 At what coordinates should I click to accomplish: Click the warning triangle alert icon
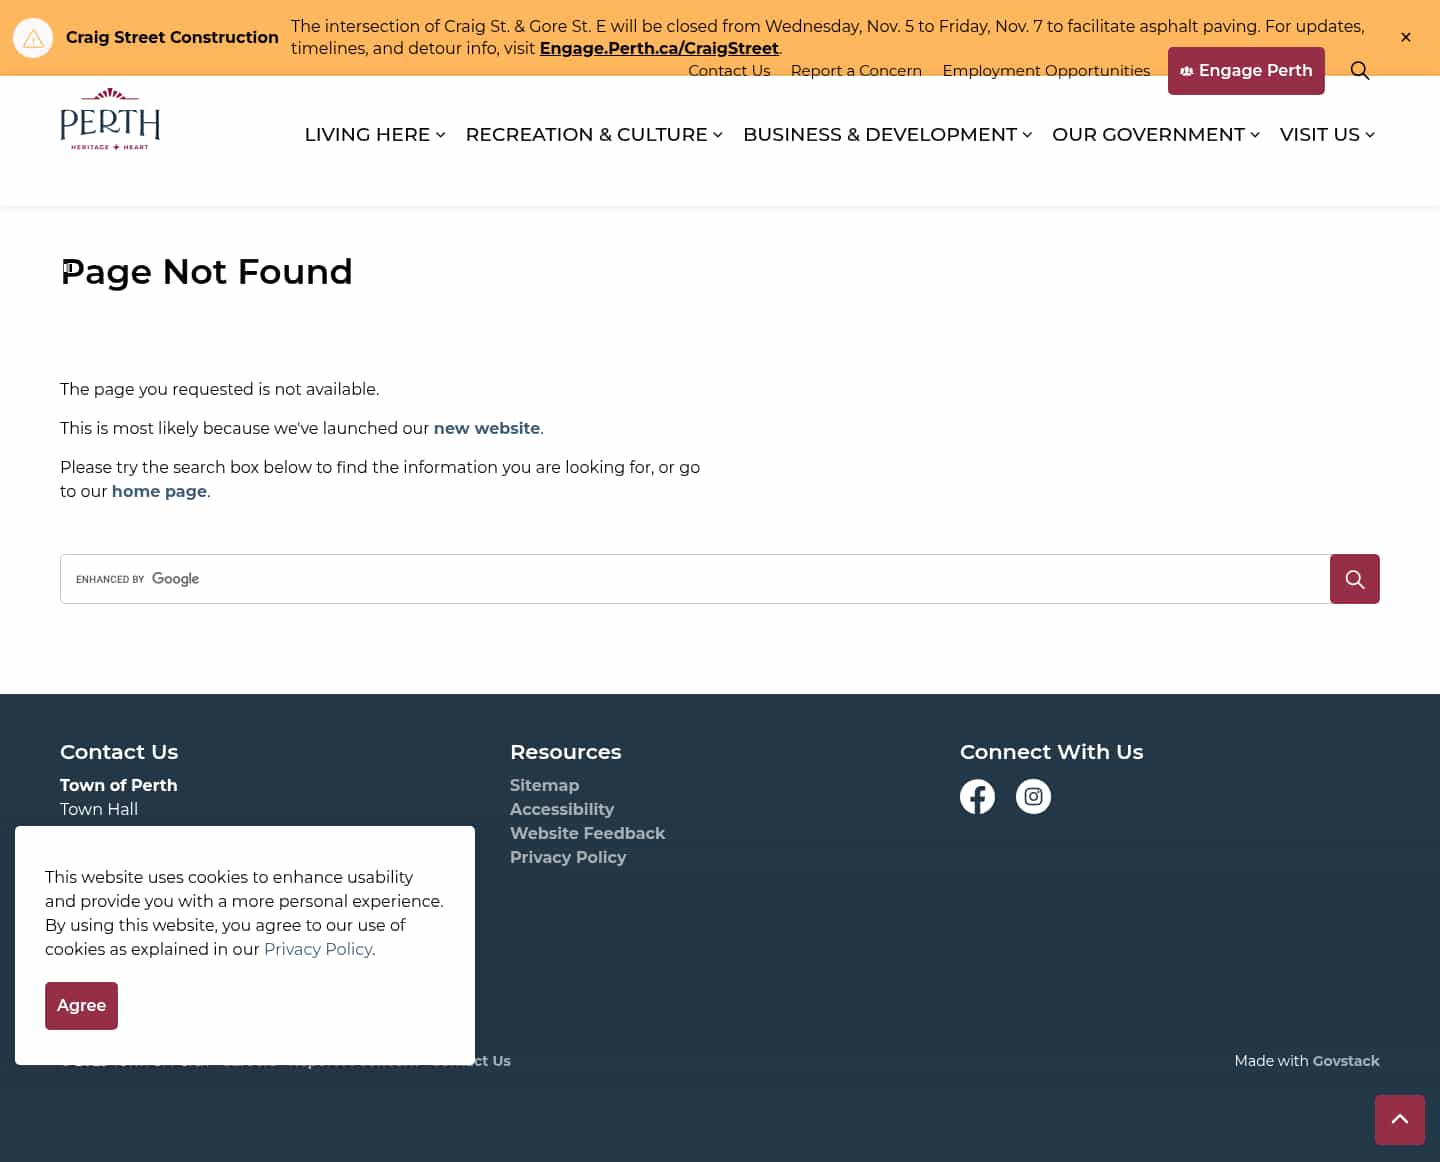33,37
